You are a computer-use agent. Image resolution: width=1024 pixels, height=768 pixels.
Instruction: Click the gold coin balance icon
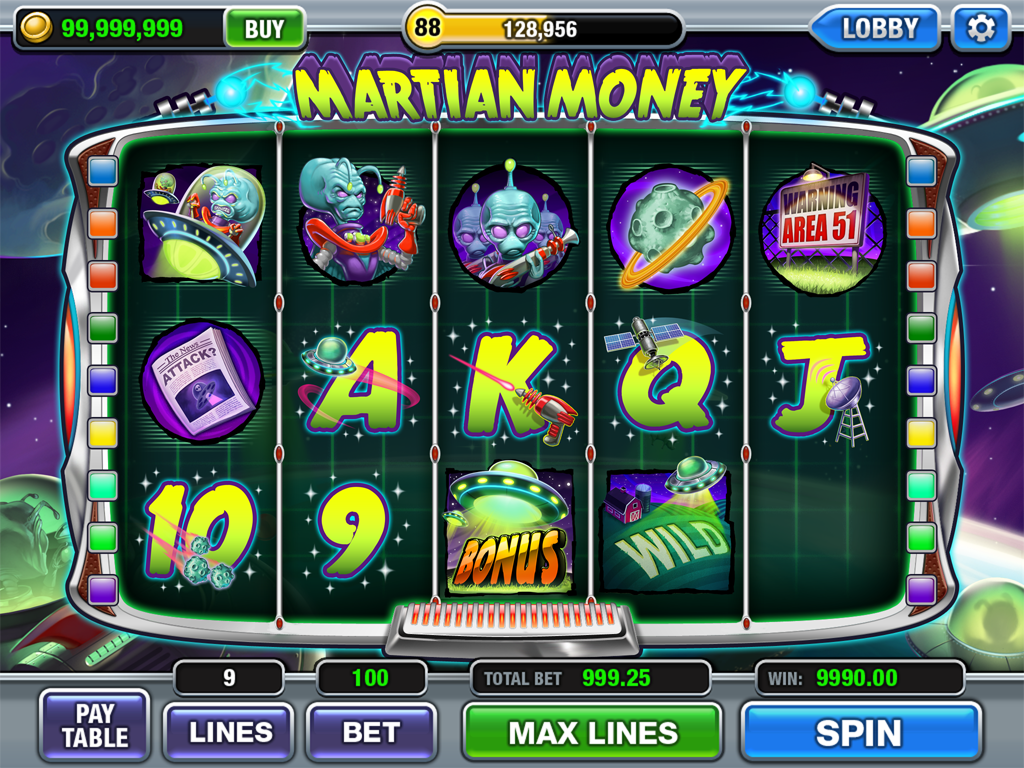click(36, 28)
